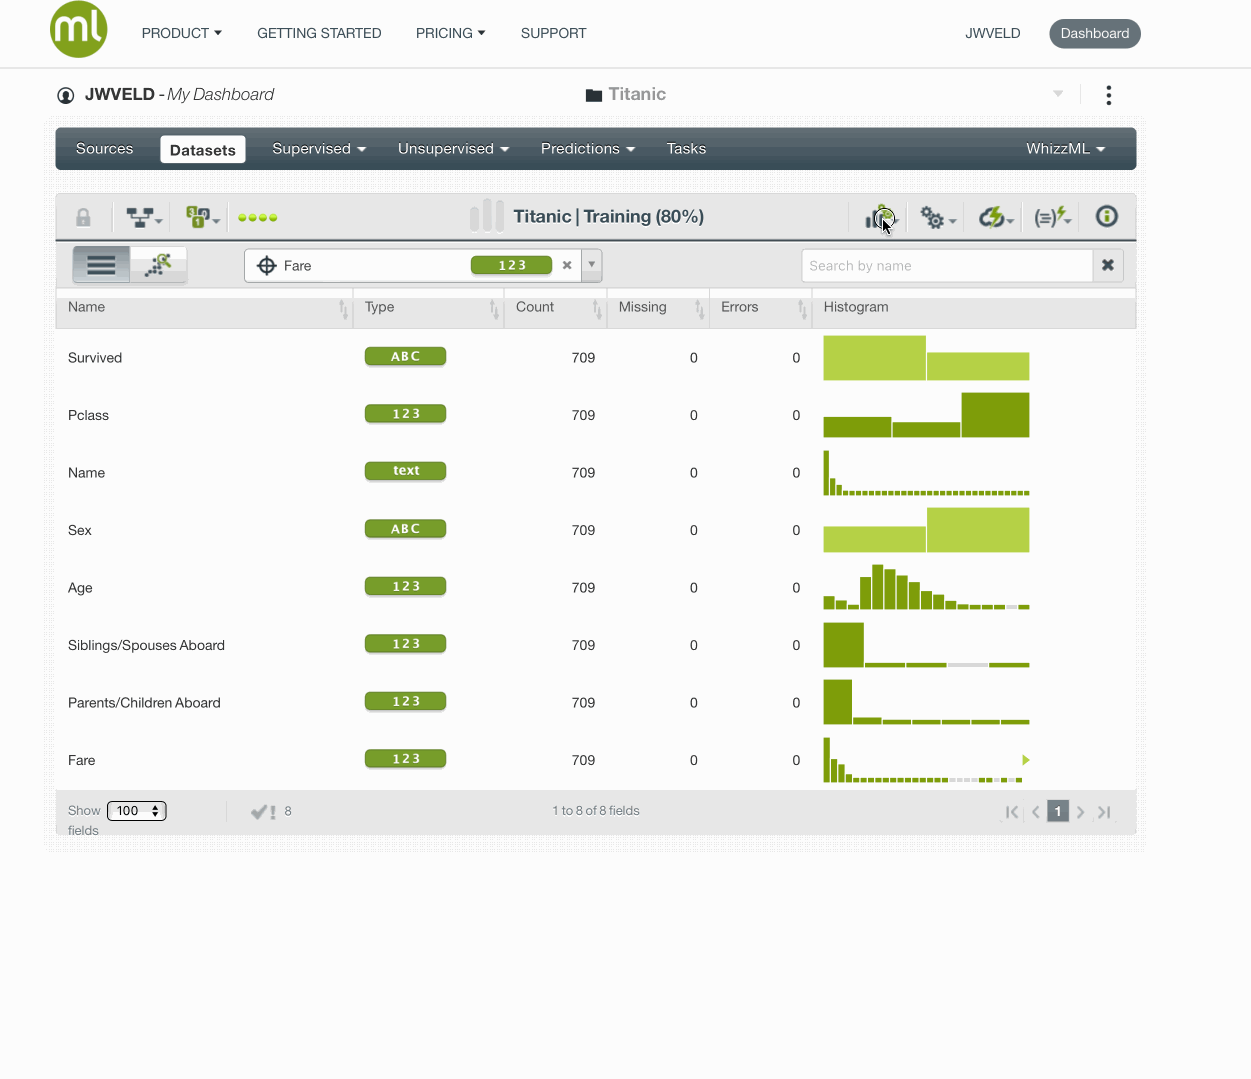Click the objective field target icon
This screenshot has width=1251, height=1079.
click(x=267, y=265)
